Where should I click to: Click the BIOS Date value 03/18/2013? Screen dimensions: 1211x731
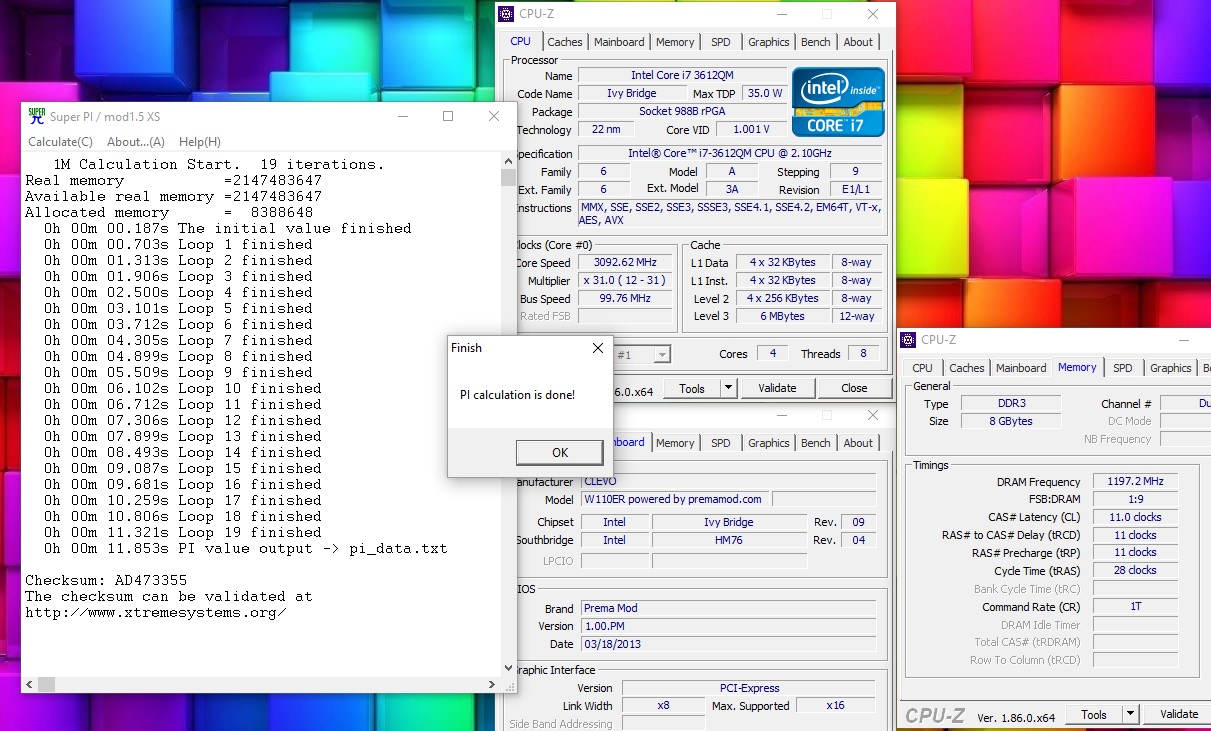(728, 644)
